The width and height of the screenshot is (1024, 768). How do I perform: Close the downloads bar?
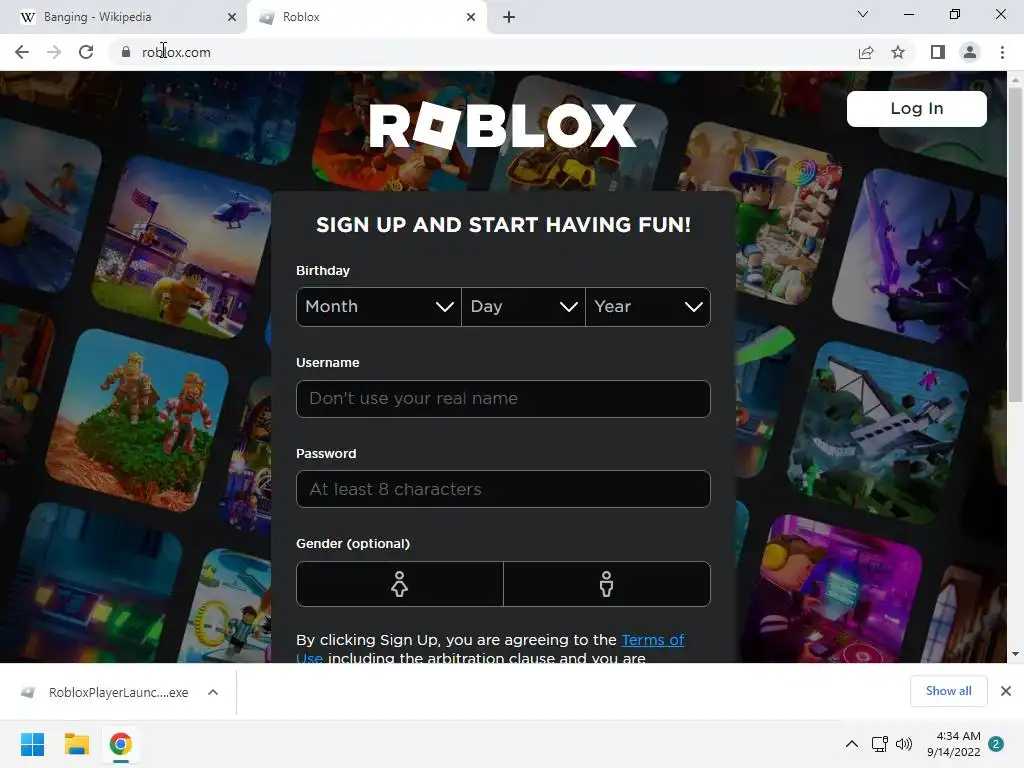pos(1006,691)
